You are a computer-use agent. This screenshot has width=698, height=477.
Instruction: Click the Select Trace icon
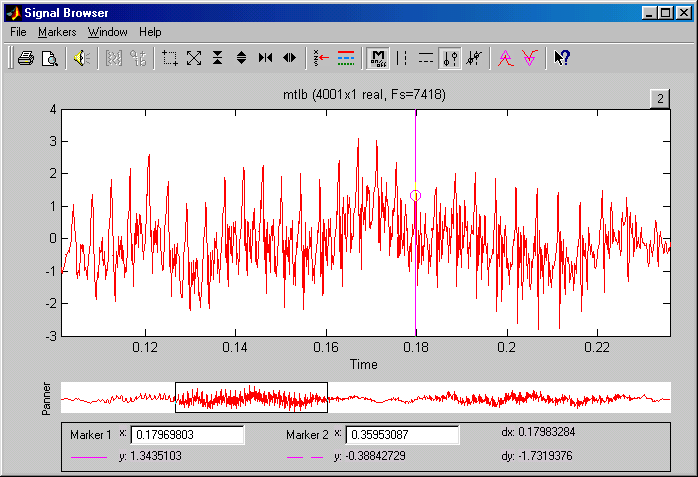click(321, 58)
